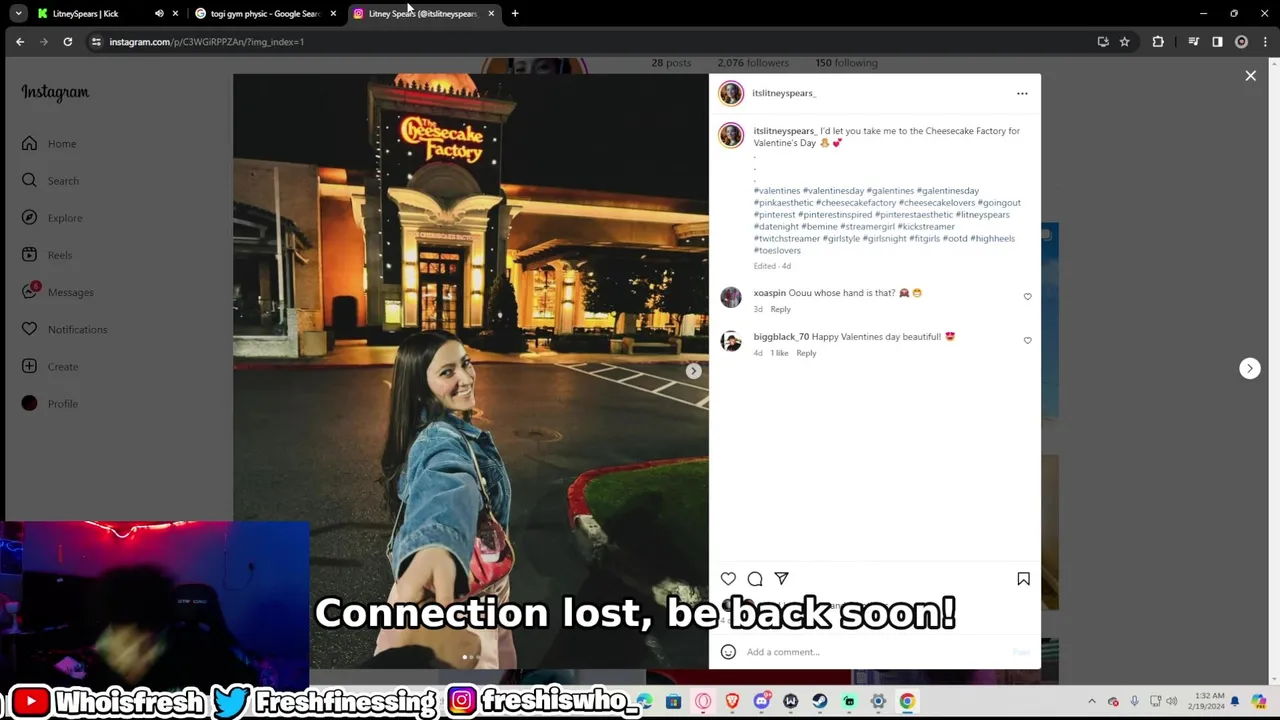Expand the system tray hidden icons
The image size is (1280, 720).
tap(1091, 702)
